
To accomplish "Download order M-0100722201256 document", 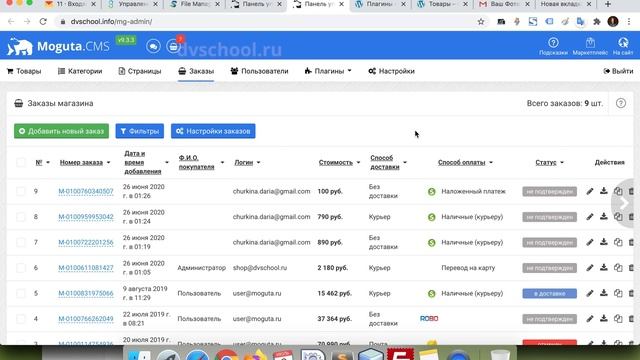I will point(604,242).
